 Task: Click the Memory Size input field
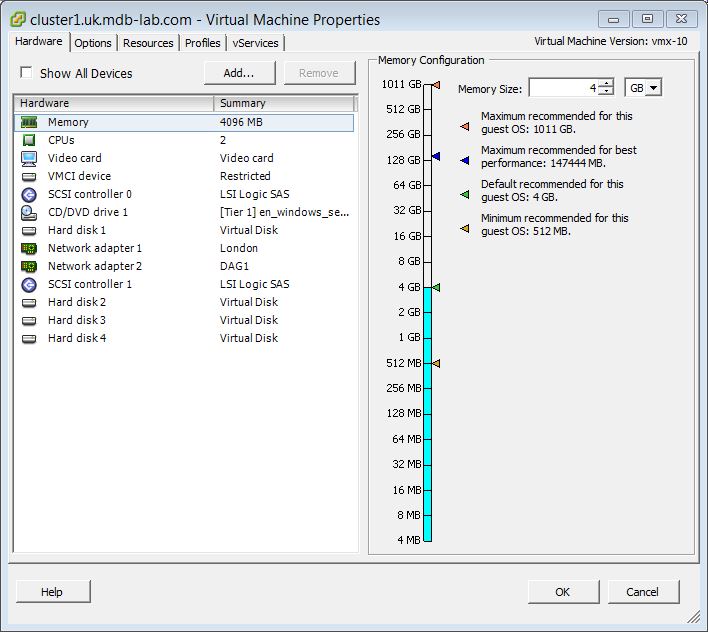(563, 88)
